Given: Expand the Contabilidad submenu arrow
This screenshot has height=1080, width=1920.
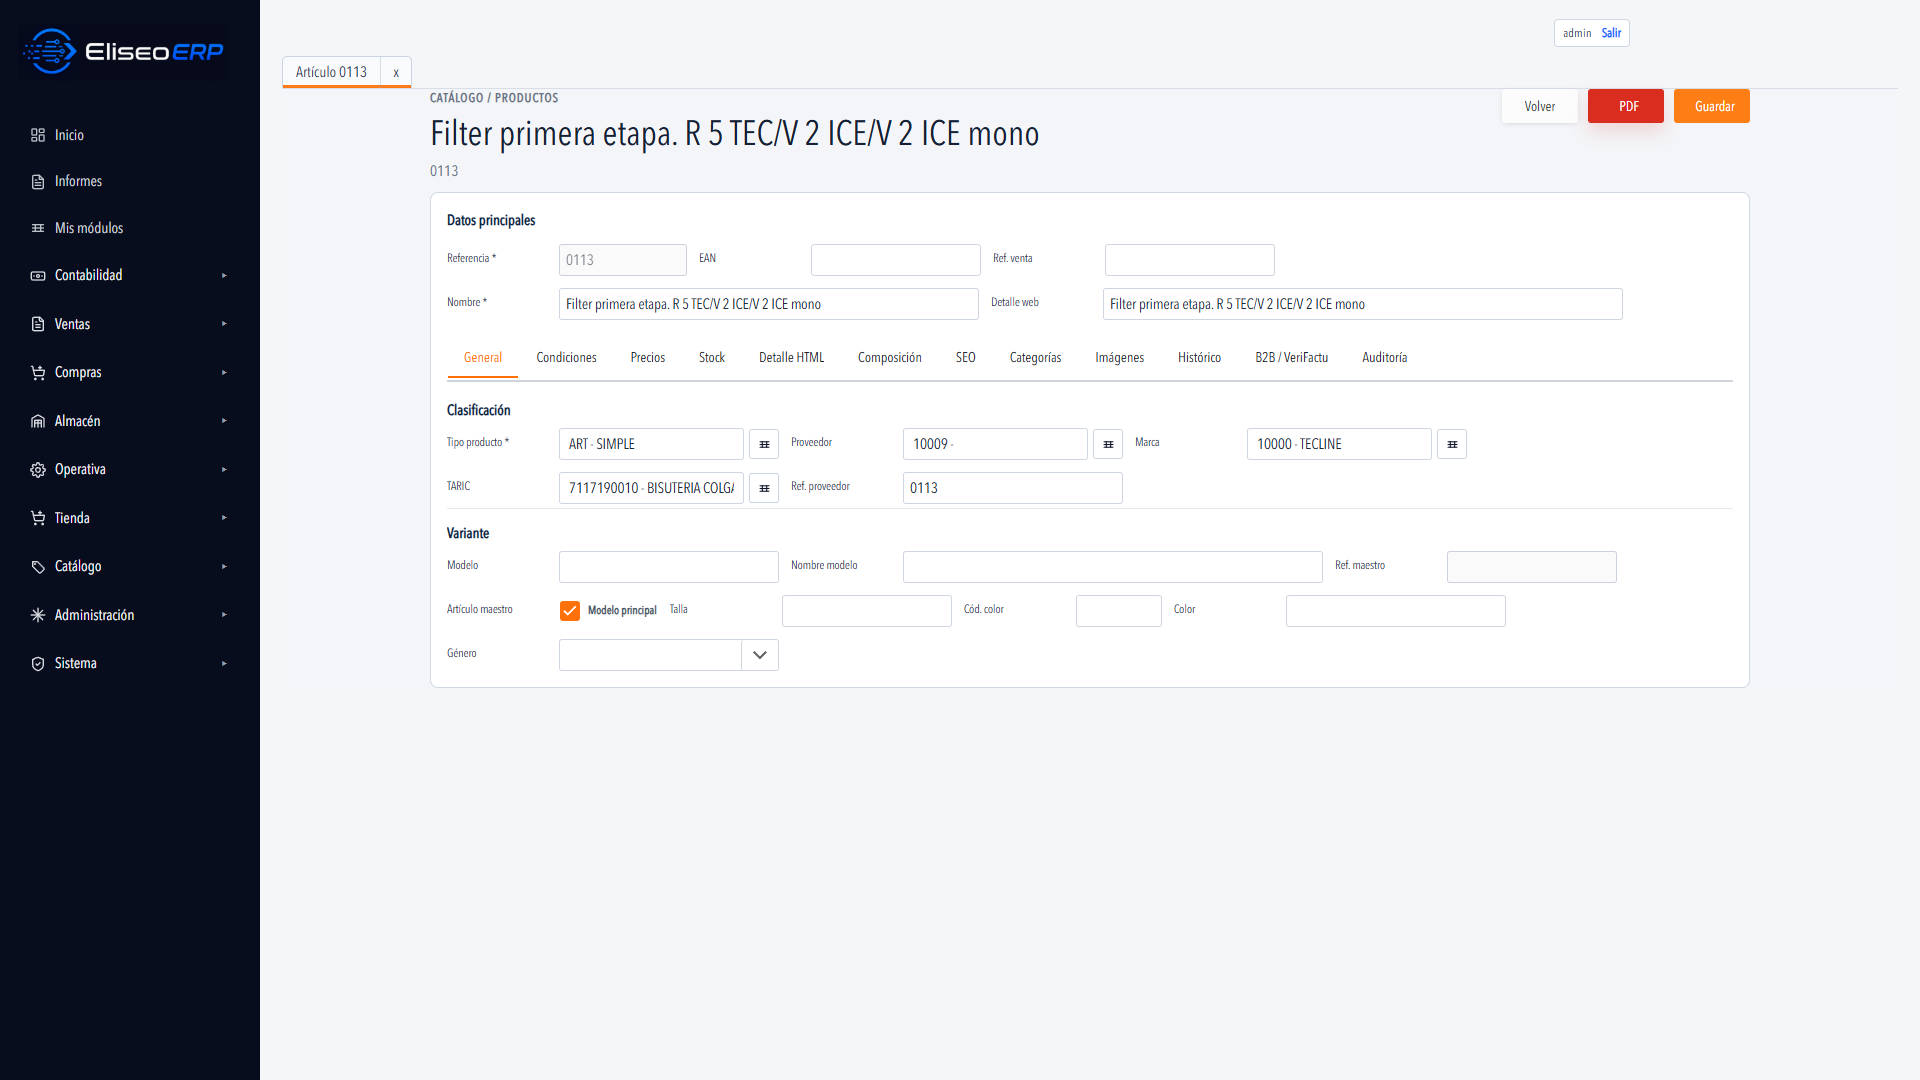Looking at the screenshot, I should pos(224,275).
